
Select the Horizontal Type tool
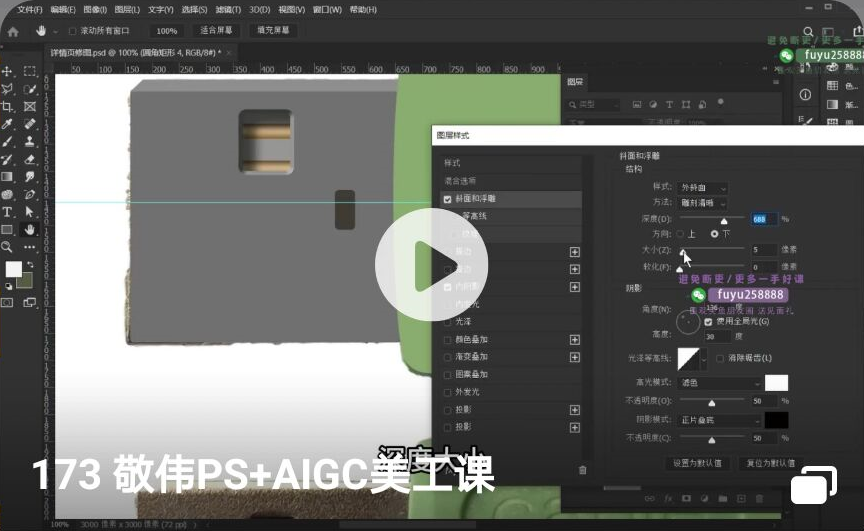(x=8, y=212)
